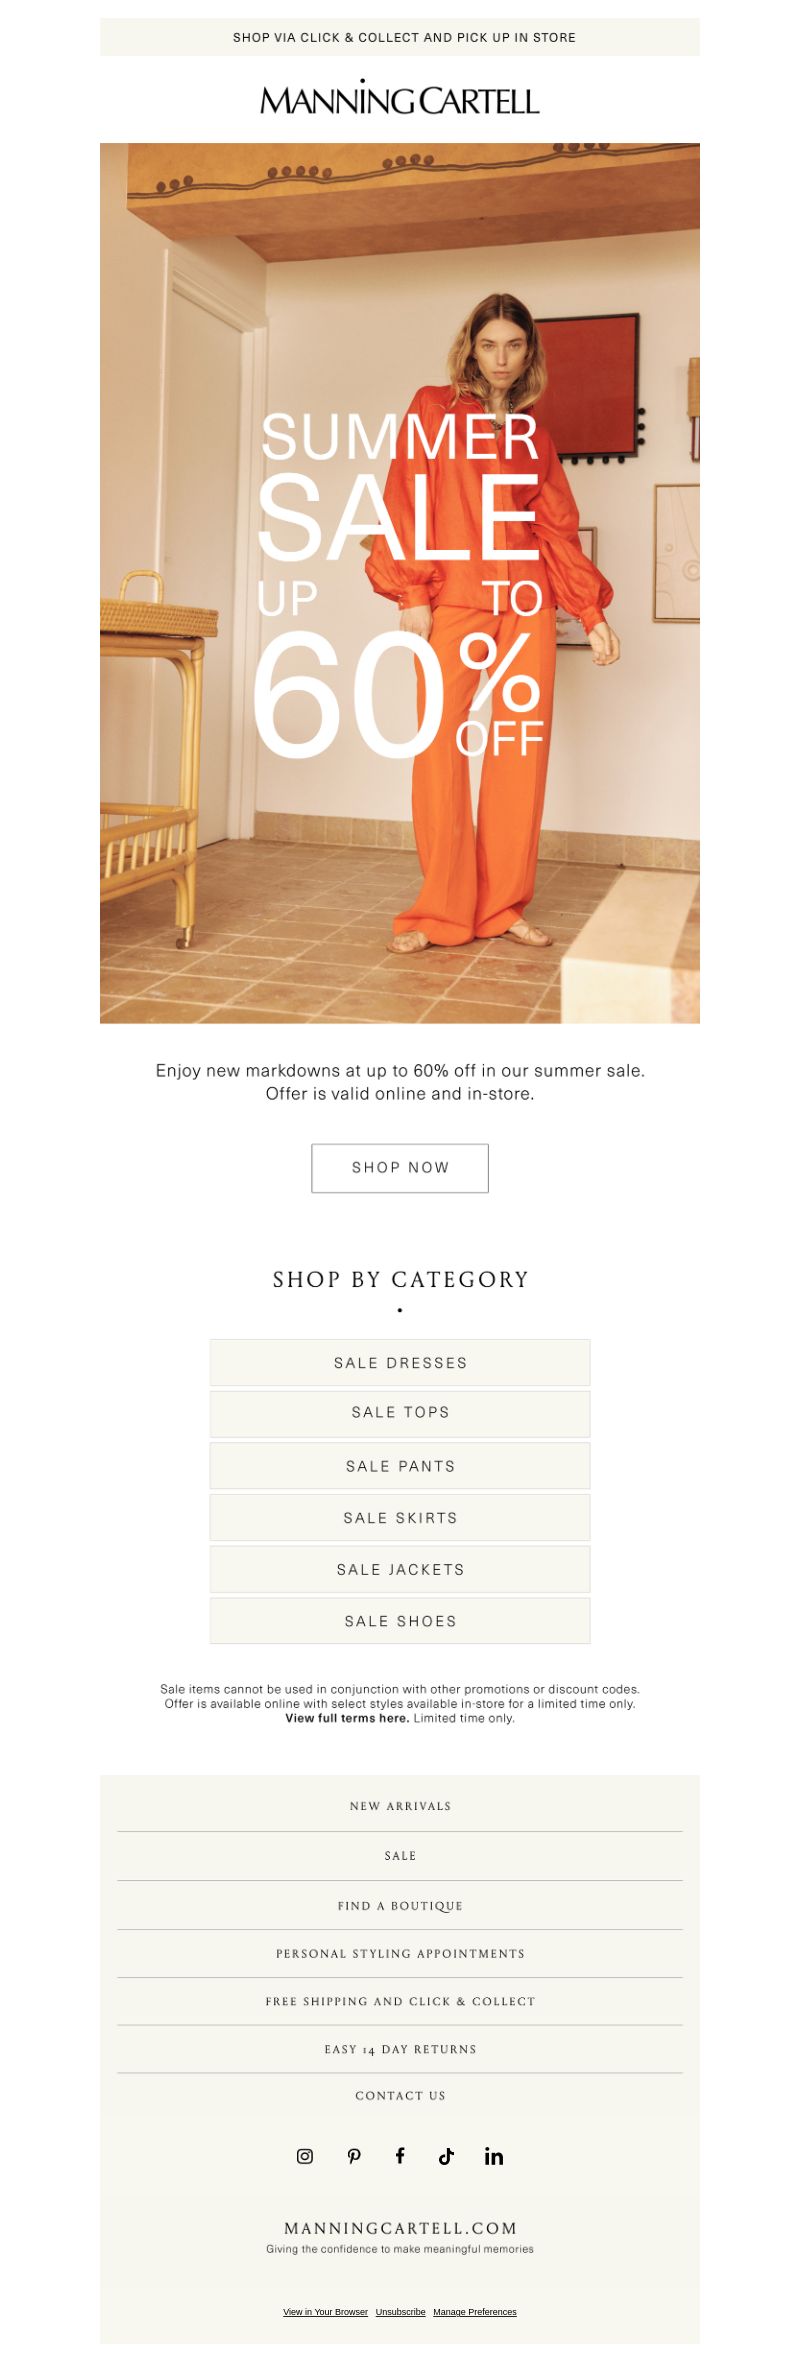Open Manage Preferences link
The width and height of the screenshot is (800, 2364).
(x=475, y=2312)
